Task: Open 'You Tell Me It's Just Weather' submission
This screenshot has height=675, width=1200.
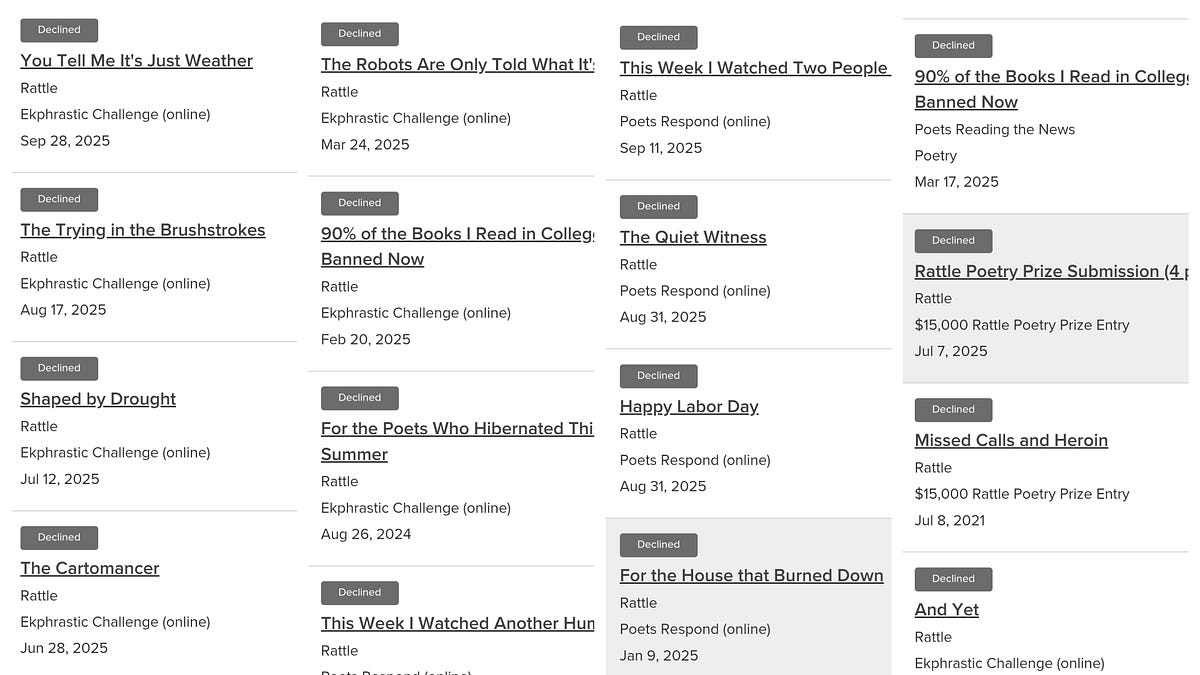Action: click(137, 60)
